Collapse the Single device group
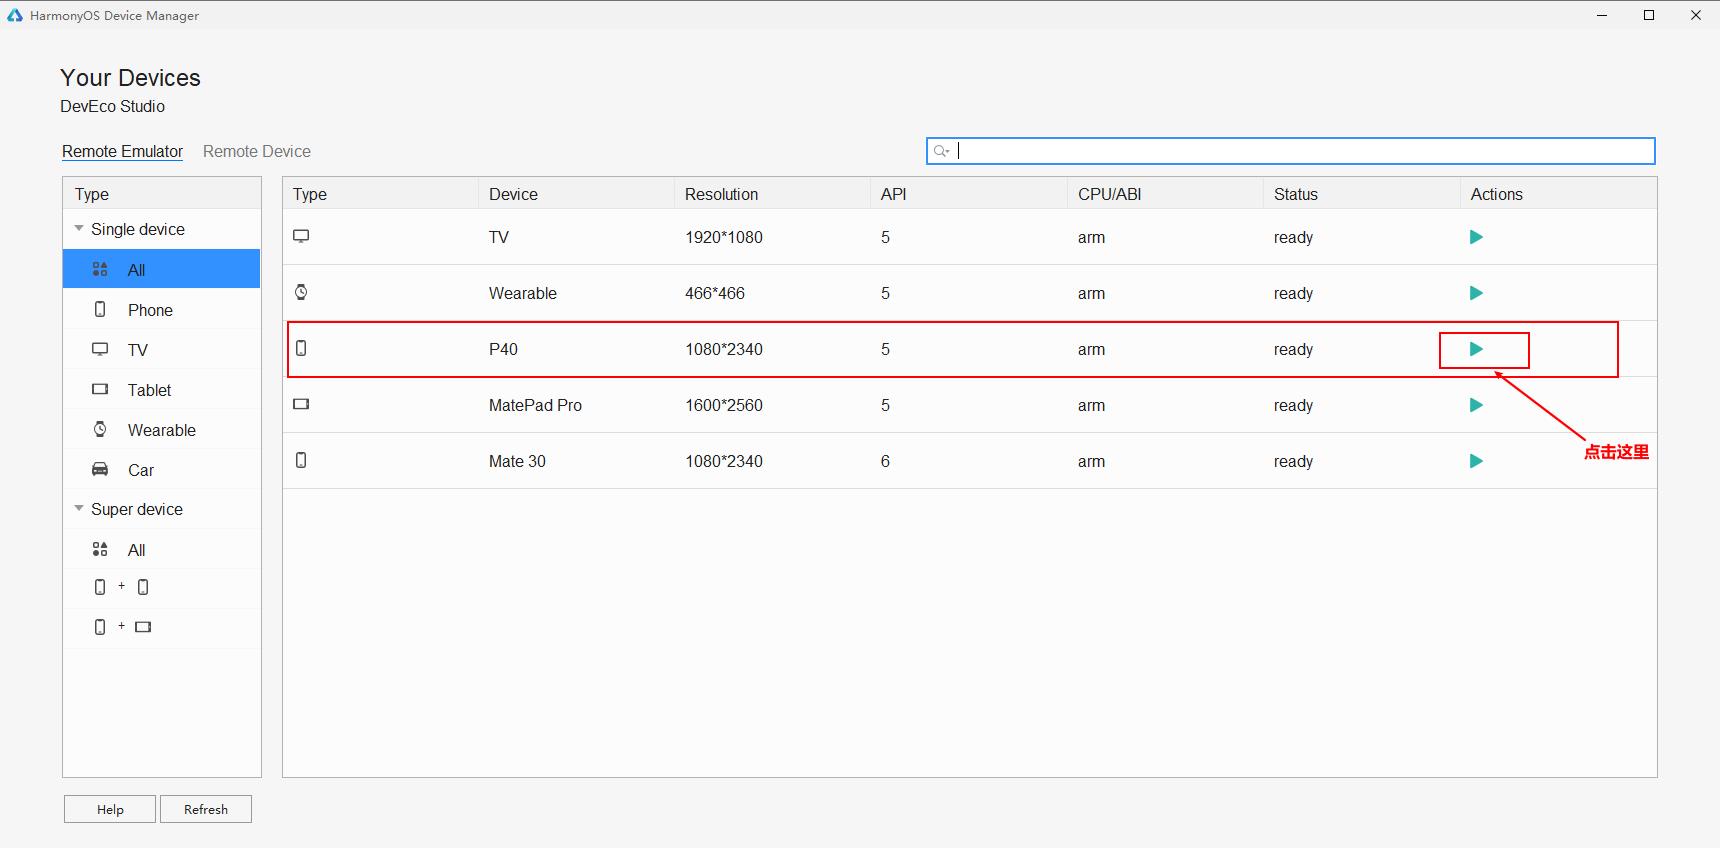Viewport: 1720px width, 848px height. point(79,229)
